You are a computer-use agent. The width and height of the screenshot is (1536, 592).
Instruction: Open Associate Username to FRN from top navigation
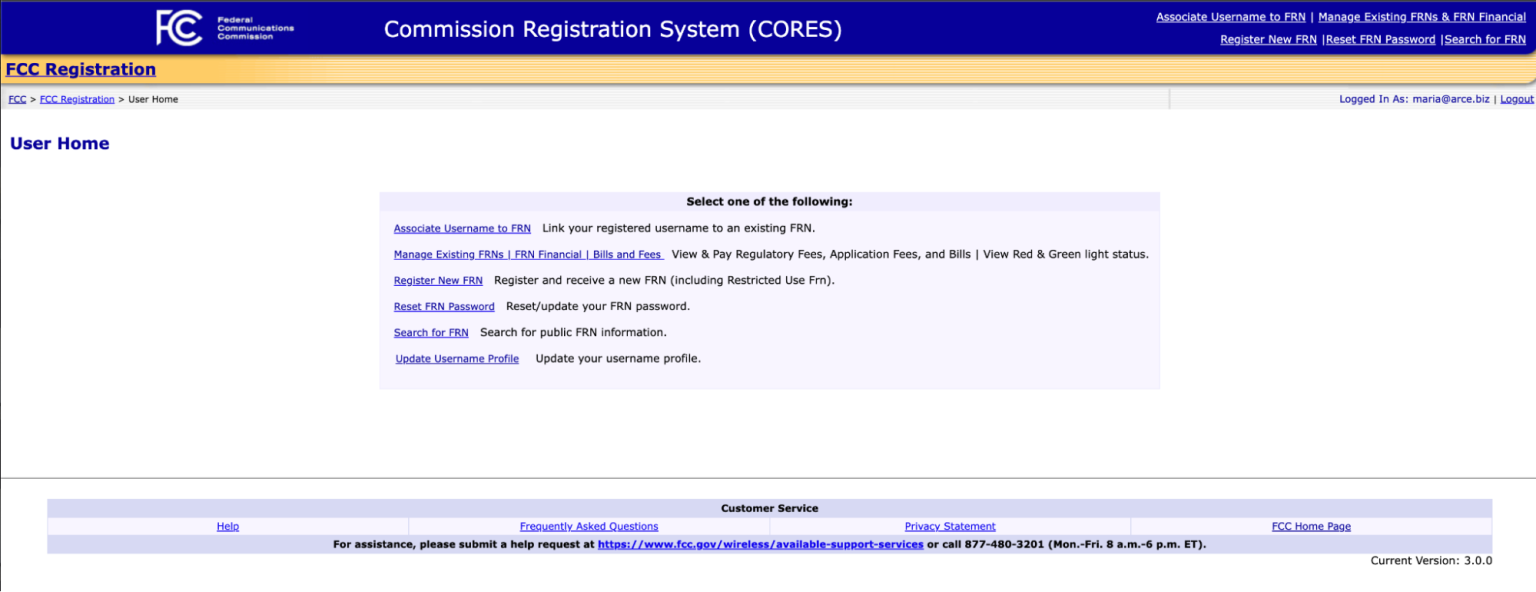[1230, 16]
